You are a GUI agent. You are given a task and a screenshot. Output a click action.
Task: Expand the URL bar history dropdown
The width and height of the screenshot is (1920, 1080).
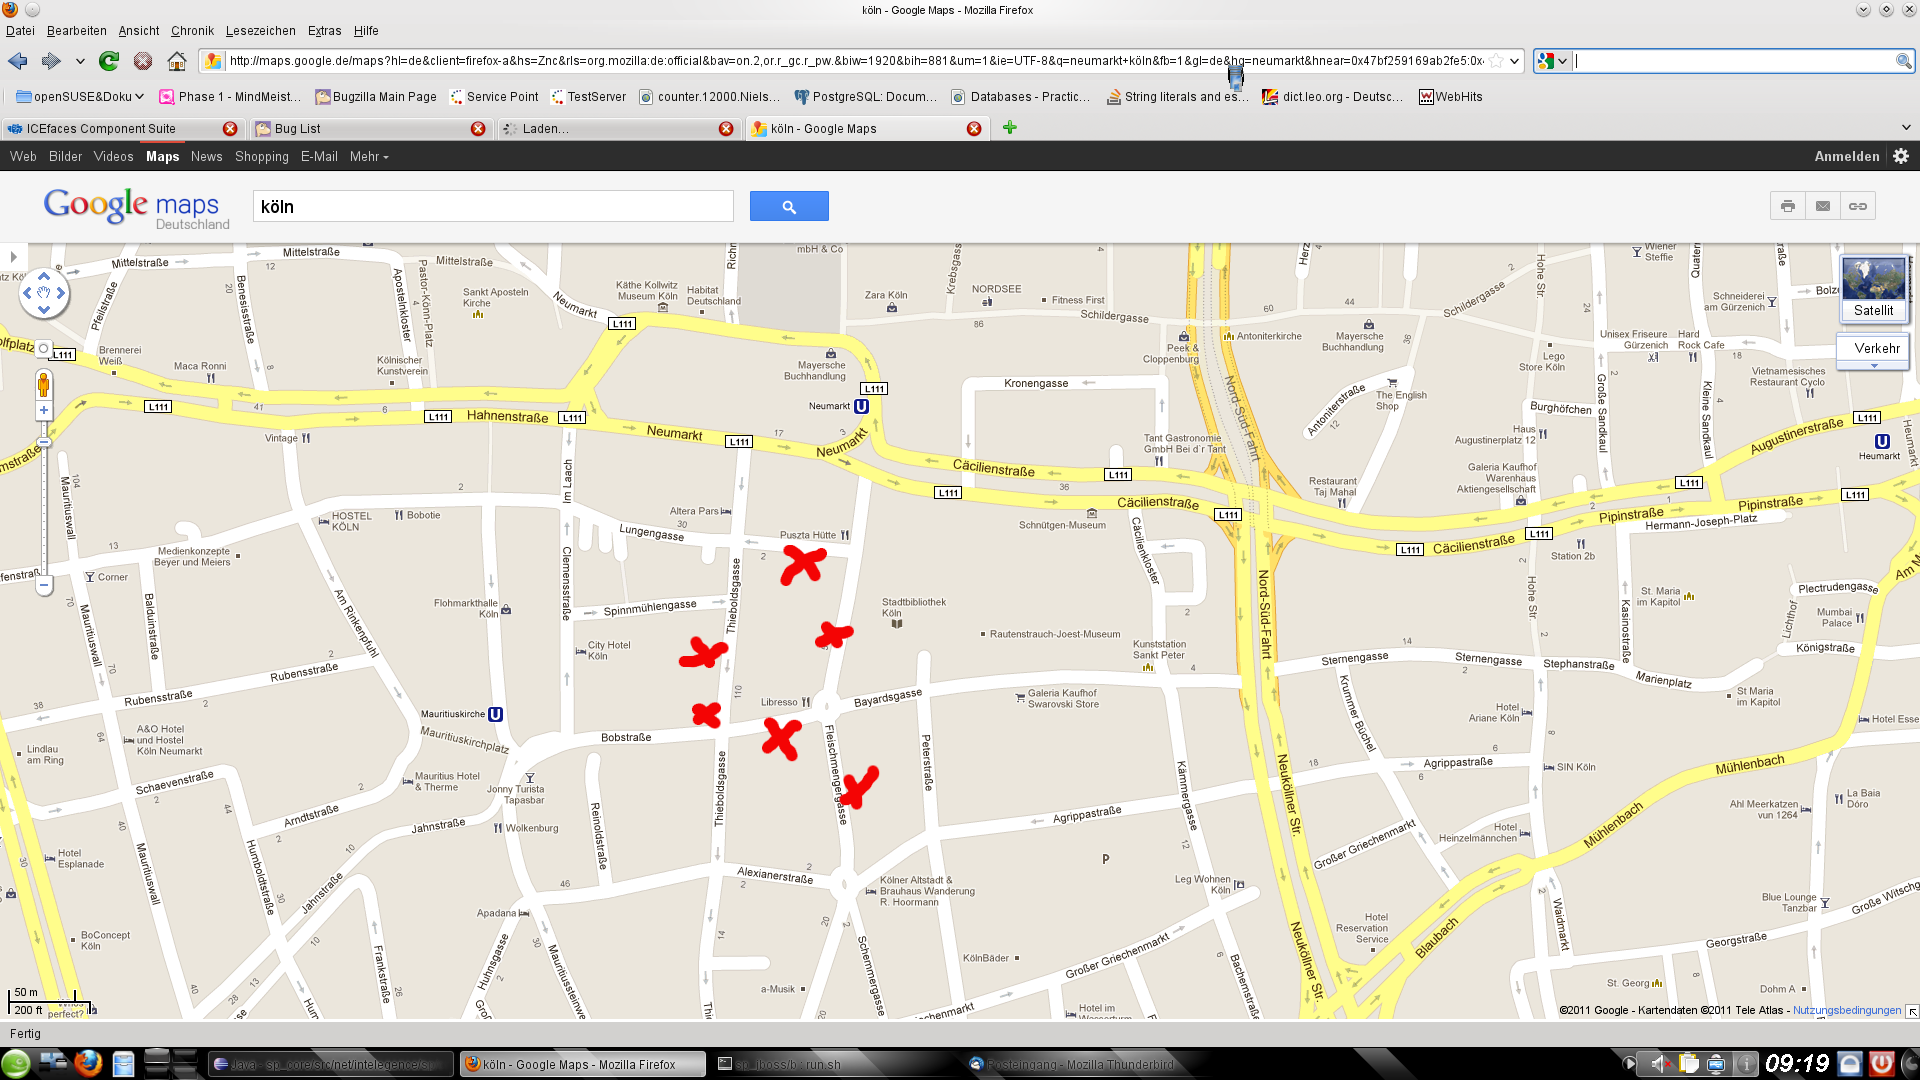[x=1514, y=61]
